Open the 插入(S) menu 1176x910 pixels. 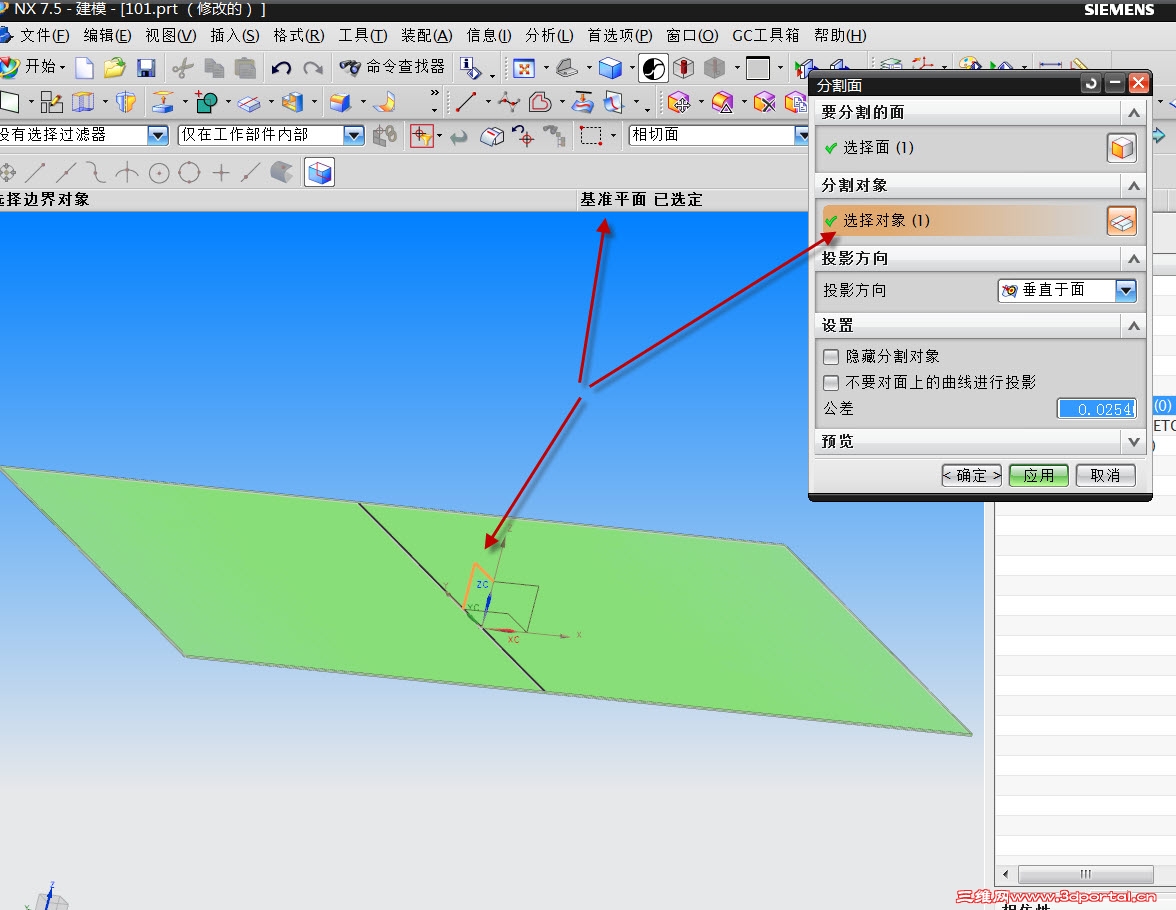(235, 35)
